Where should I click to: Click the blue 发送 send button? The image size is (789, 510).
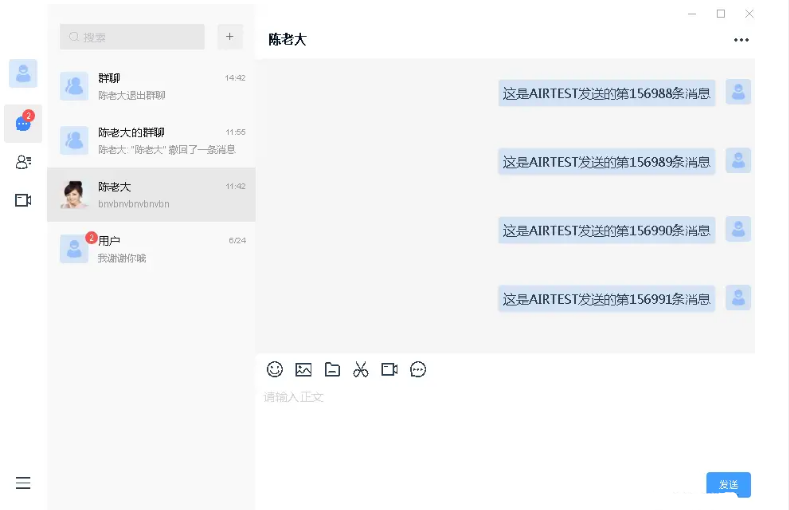[729, 485]
